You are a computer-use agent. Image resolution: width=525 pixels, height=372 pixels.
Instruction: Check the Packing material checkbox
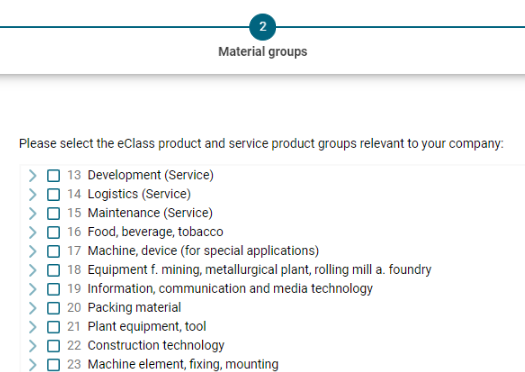tap(54, 308)
